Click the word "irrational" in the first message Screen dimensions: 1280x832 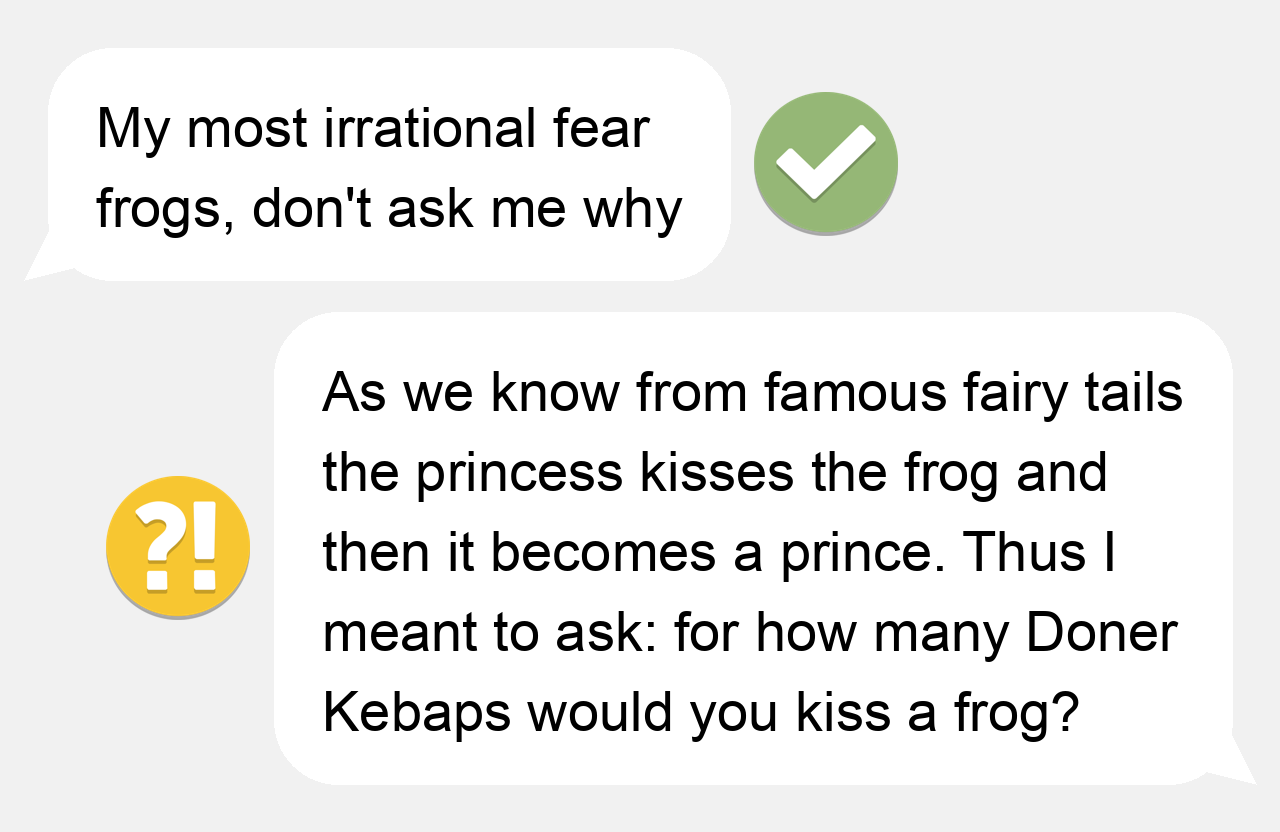tap(430, 129)
